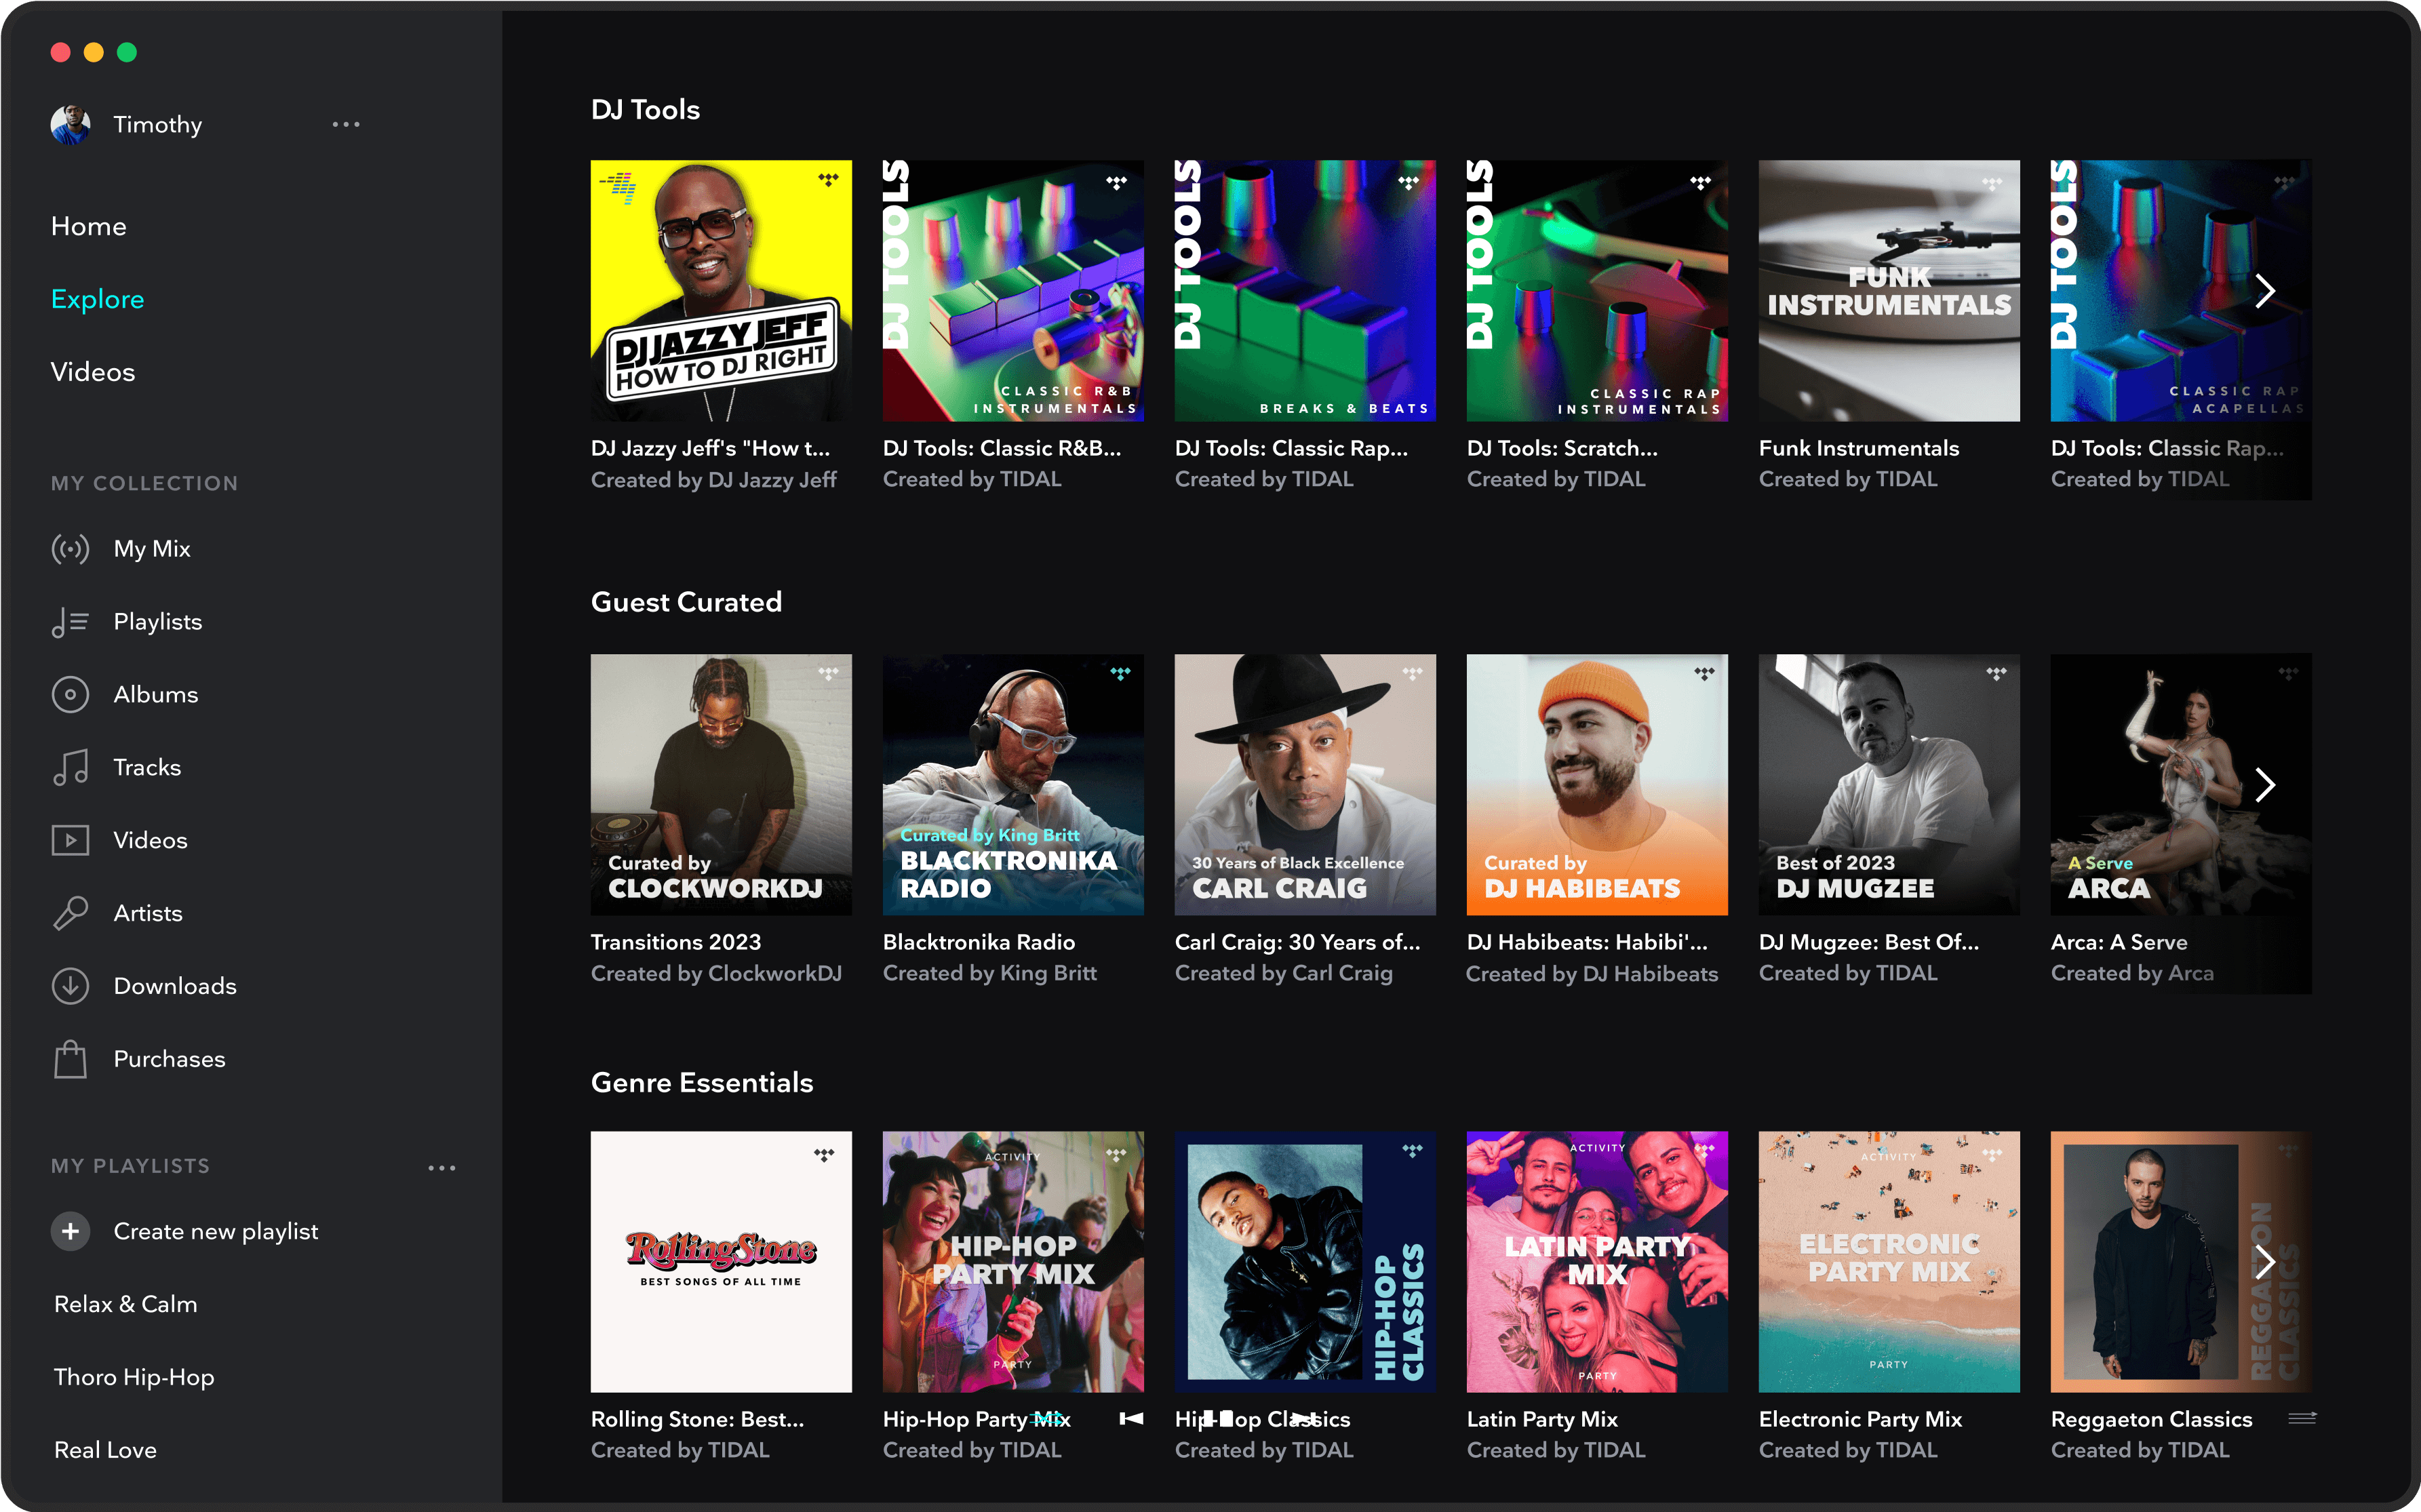Pause the current playback
The height and width of the screenshot is (1512, 2421).
point(1218,1418)
